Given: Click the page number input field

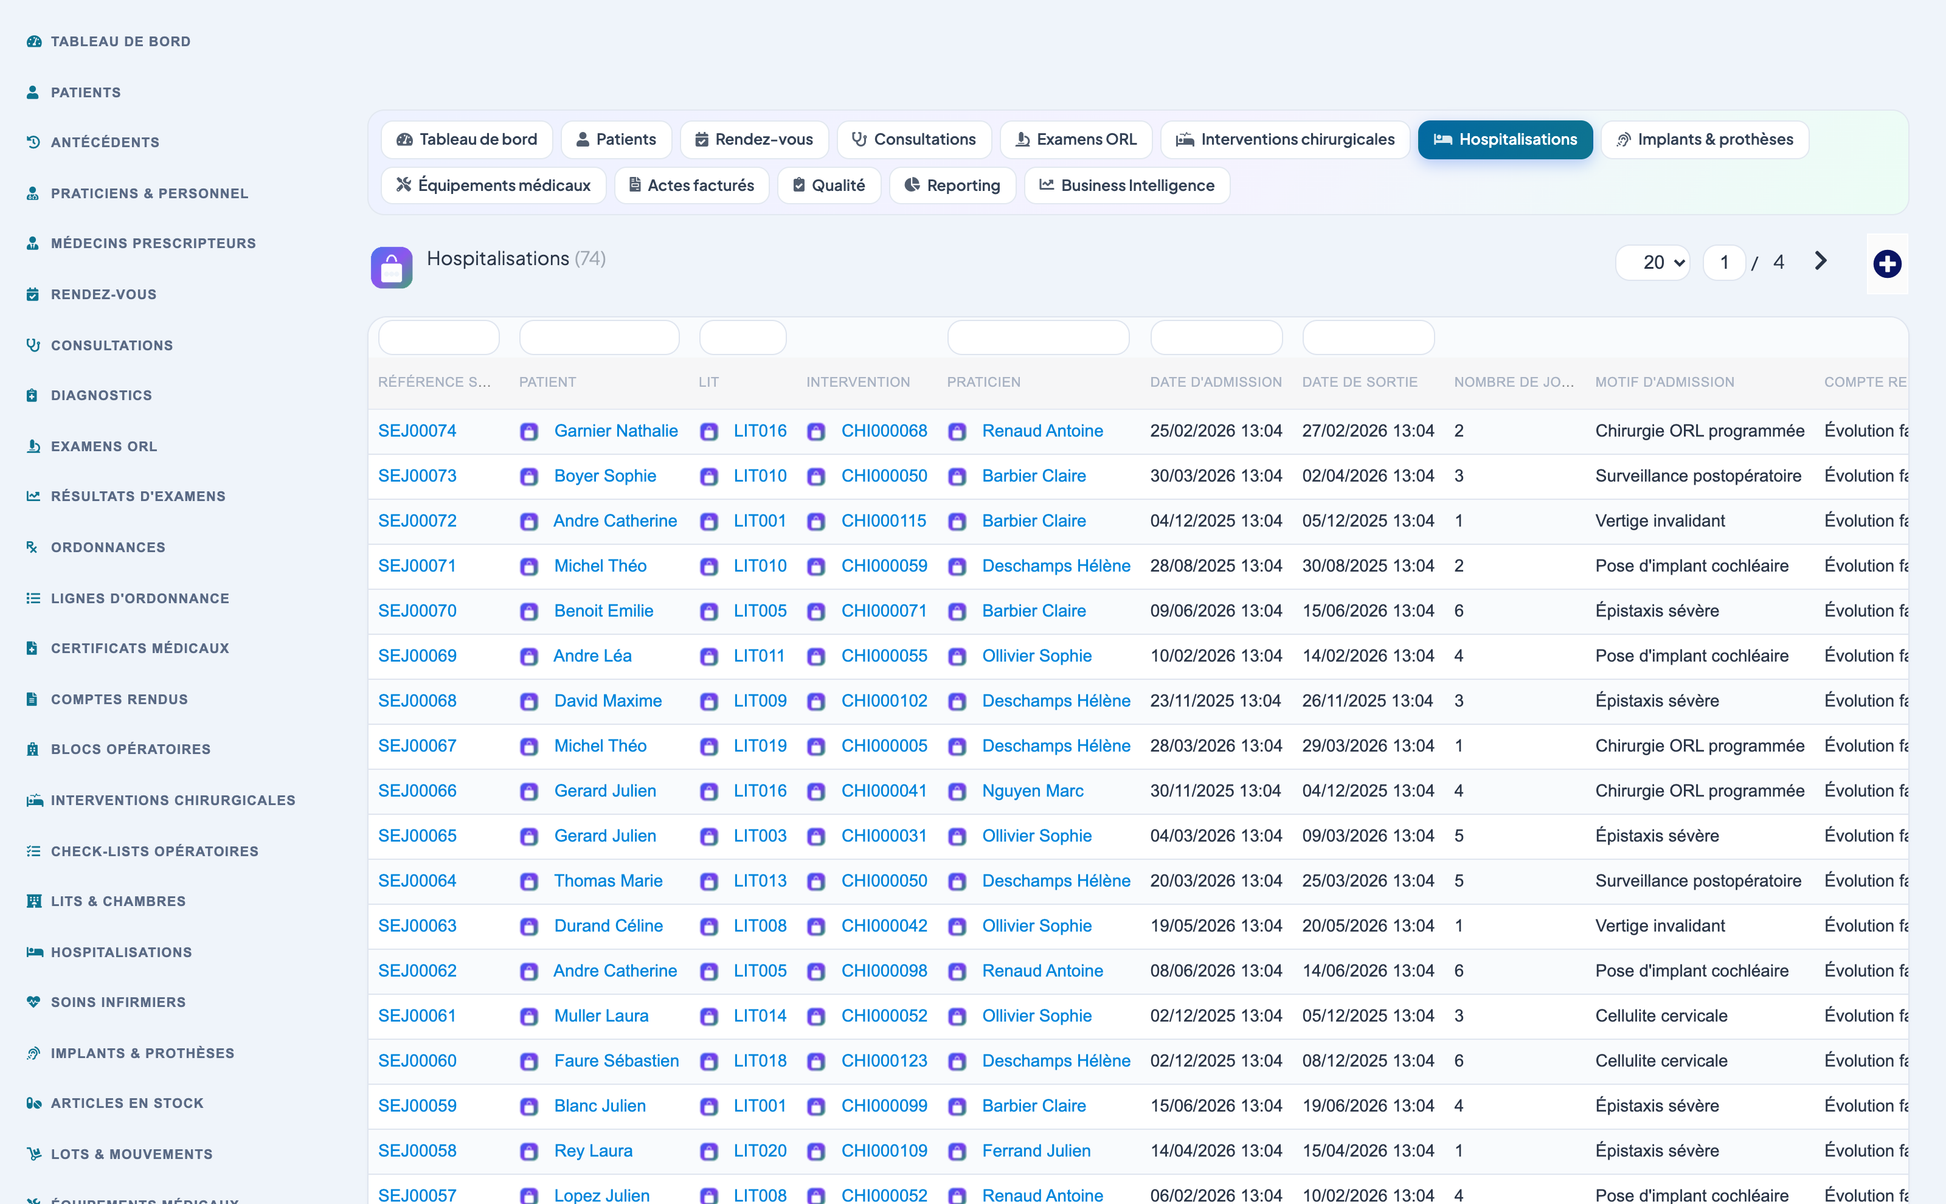Looking at the screenshot, I should point(1724,263).
